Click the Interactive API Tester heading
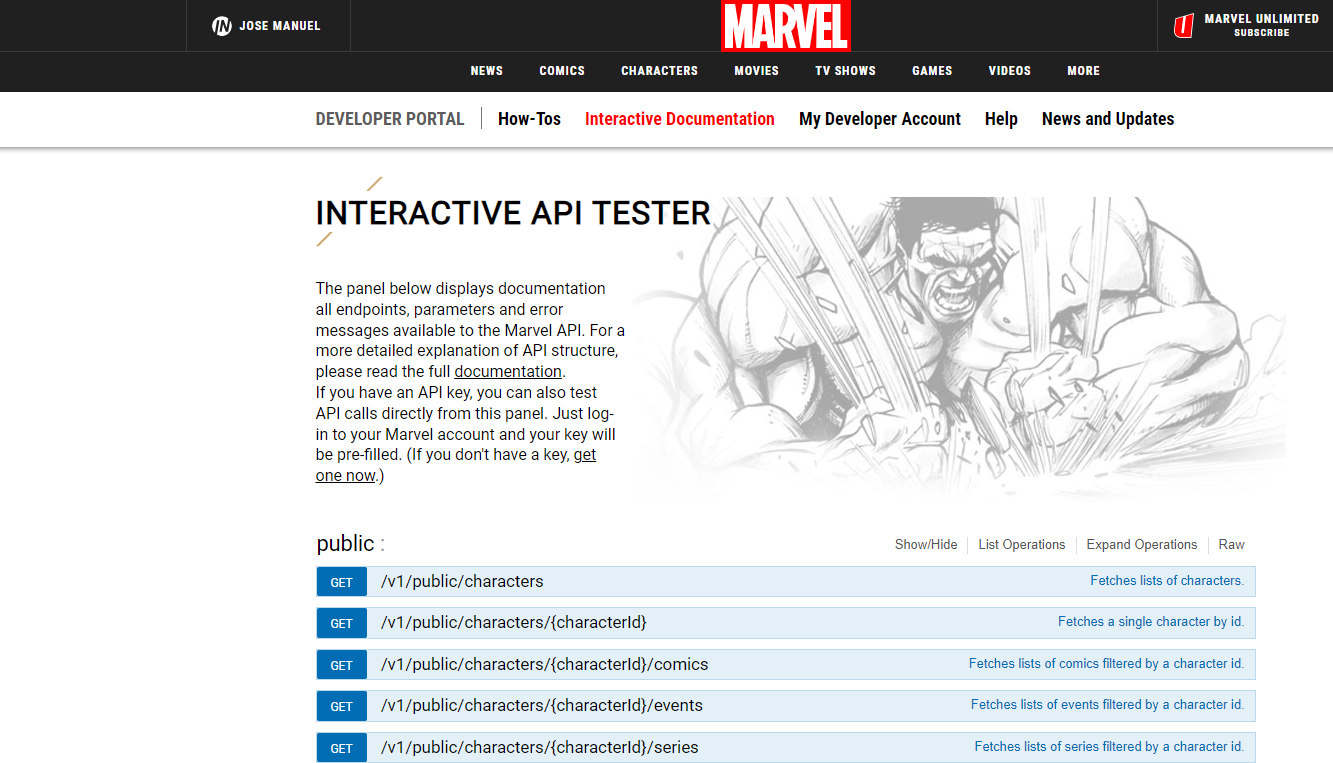 513,213
